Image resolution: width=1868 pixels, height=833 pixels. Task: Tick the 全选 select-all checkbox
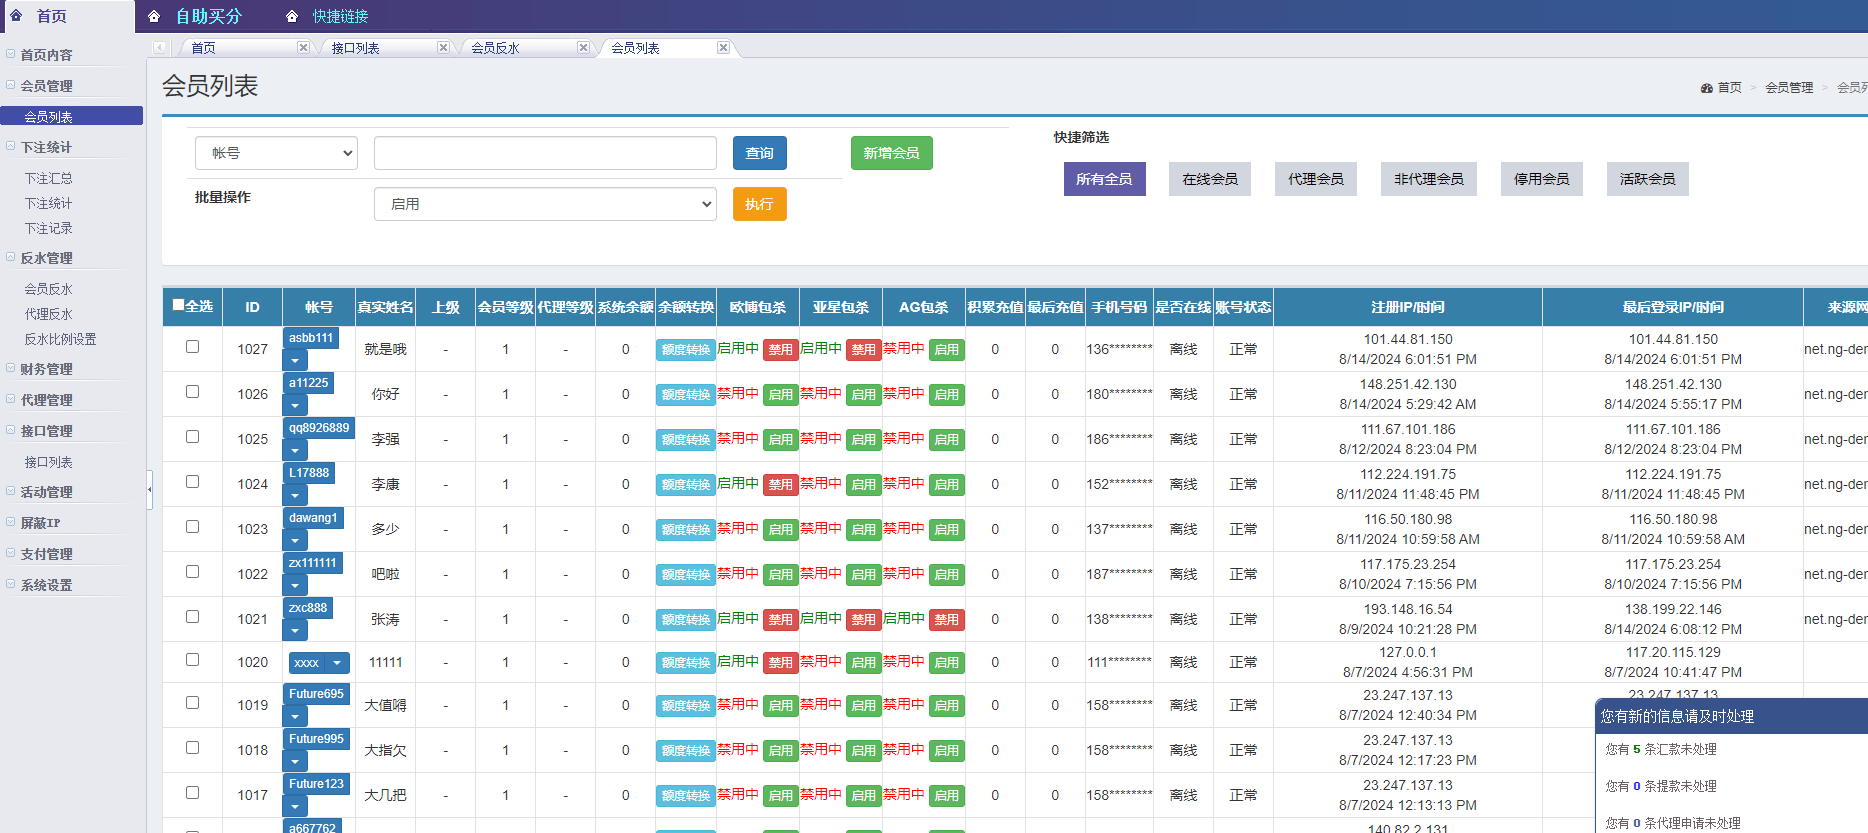[178, 305]
